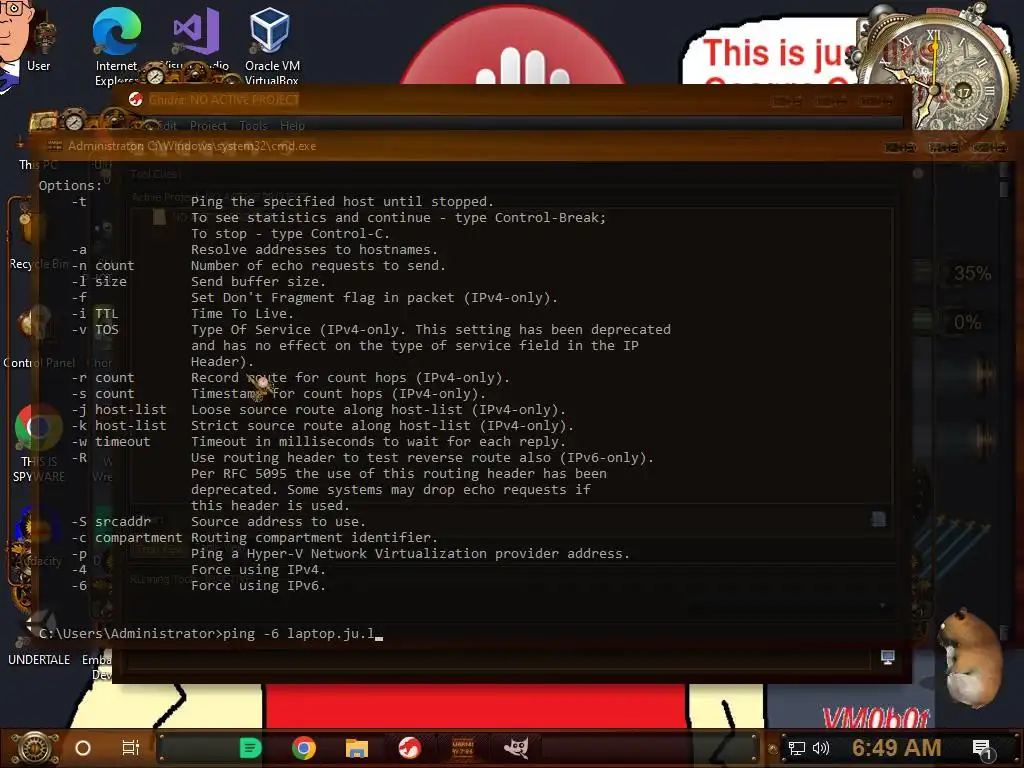The width and height of the screenshot is (1024, 768).
Task: Open the green notes app on taskbar
Action: (251, 748)
